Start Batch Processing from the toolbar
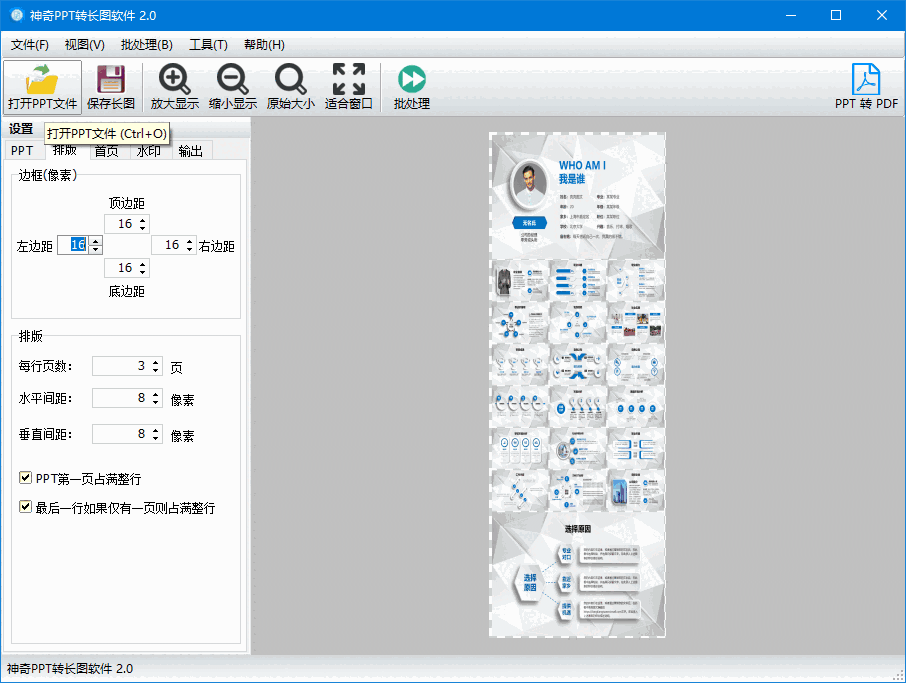This screenshot has height=683, width=906. [x=411, y=79]
